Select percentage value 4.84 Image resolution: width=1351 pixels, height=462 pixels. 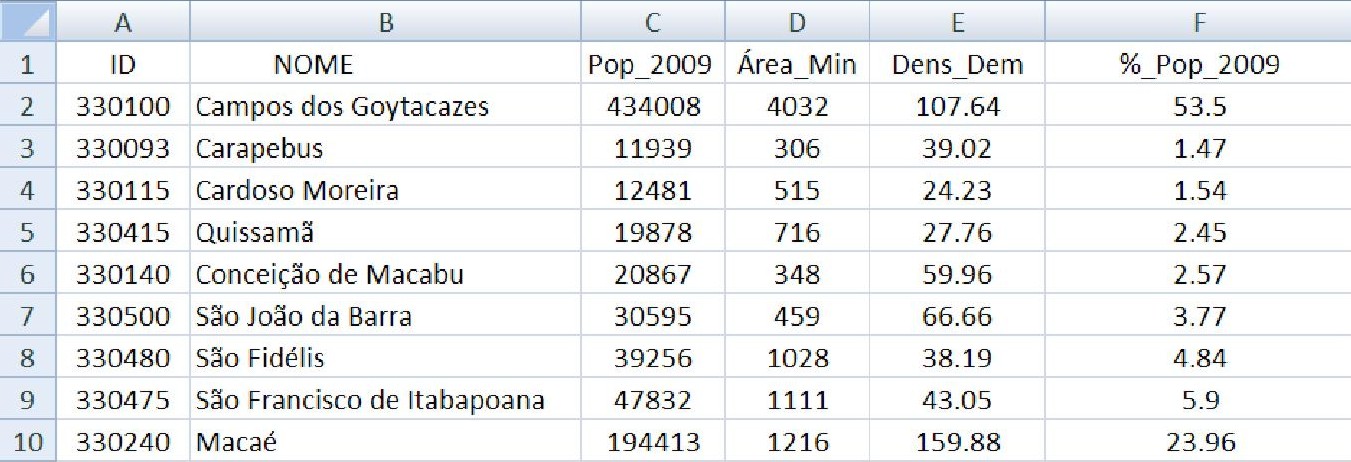(x=1198, y=358)
